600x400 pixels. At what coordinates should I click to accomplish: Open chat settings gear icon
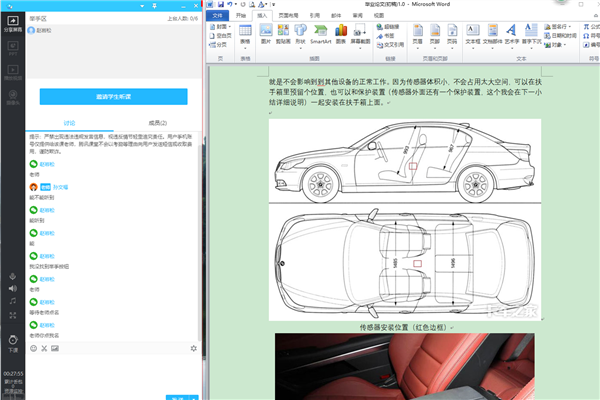tap(194, 348)
